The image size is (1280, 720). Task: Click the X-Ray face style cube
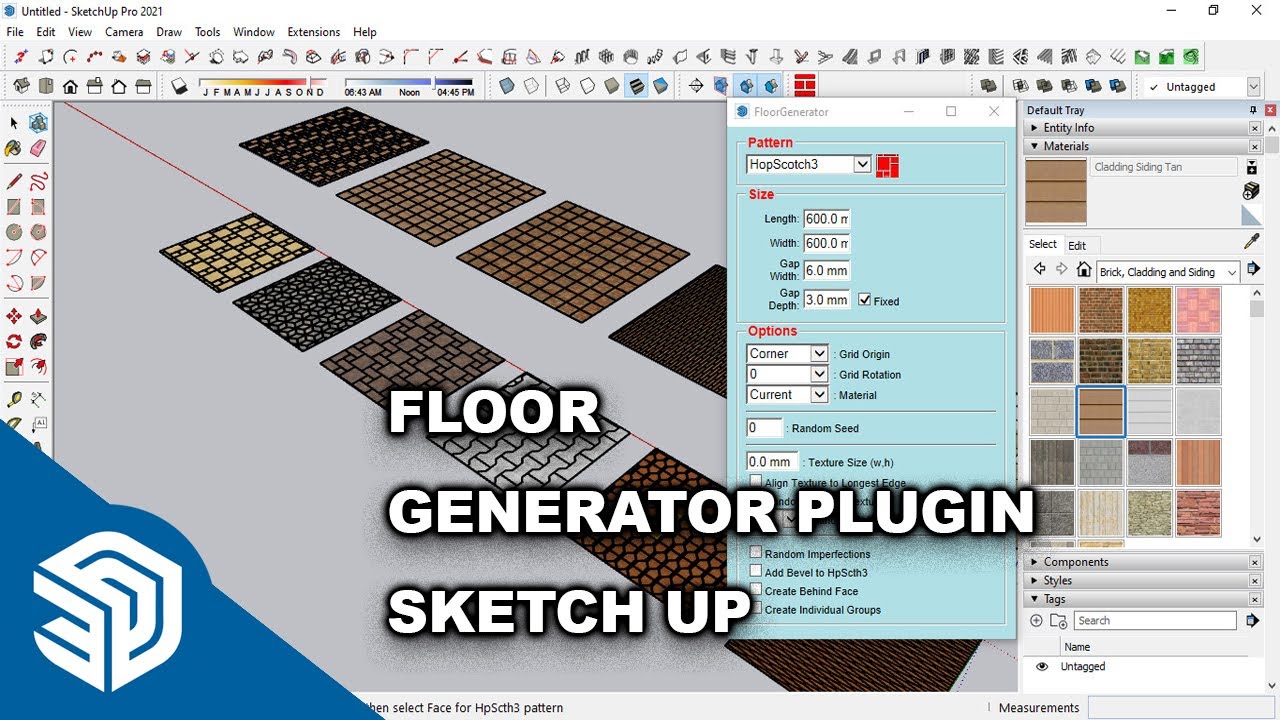click(x=507, y=86)
